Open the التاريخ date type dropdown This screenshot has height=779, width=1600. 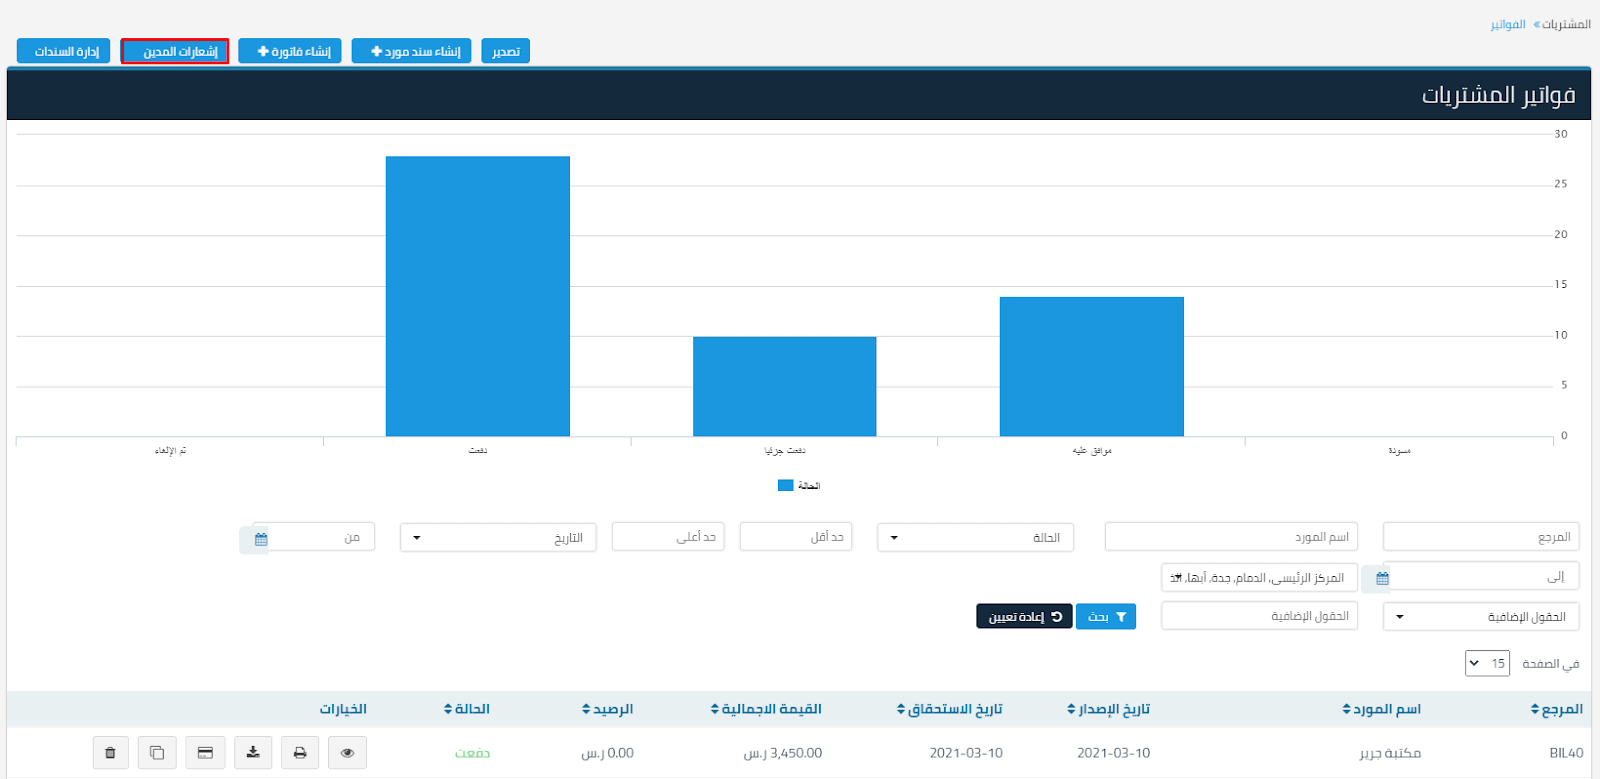498,538
